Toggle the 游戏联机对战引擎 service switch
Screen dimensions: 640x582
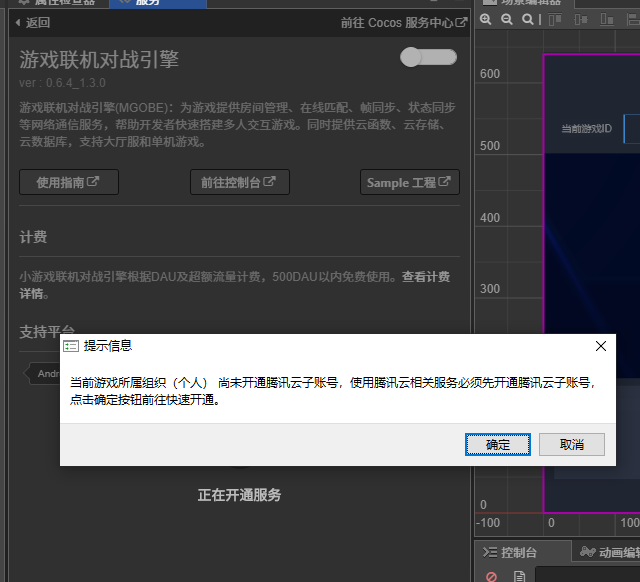[x=428, y=57]
